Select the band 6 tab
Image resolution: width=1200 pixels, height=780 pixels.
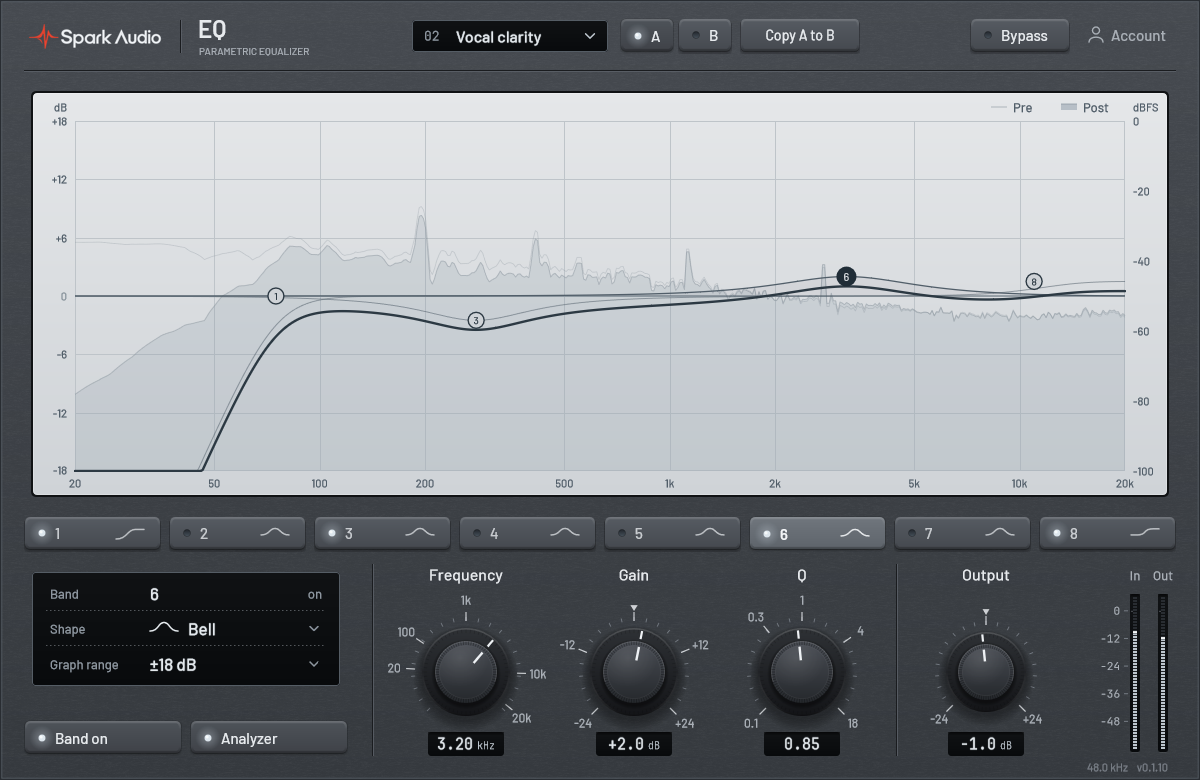pos(817,534)
